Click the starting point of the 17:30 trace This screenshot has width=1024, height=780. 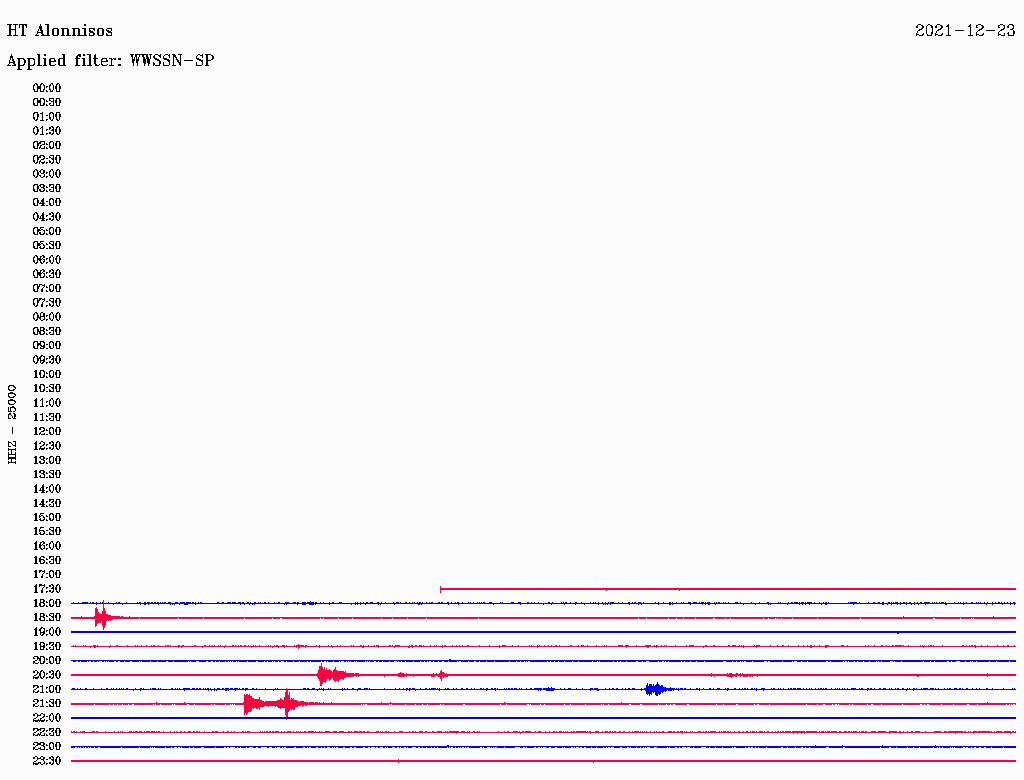pos(441,589)
